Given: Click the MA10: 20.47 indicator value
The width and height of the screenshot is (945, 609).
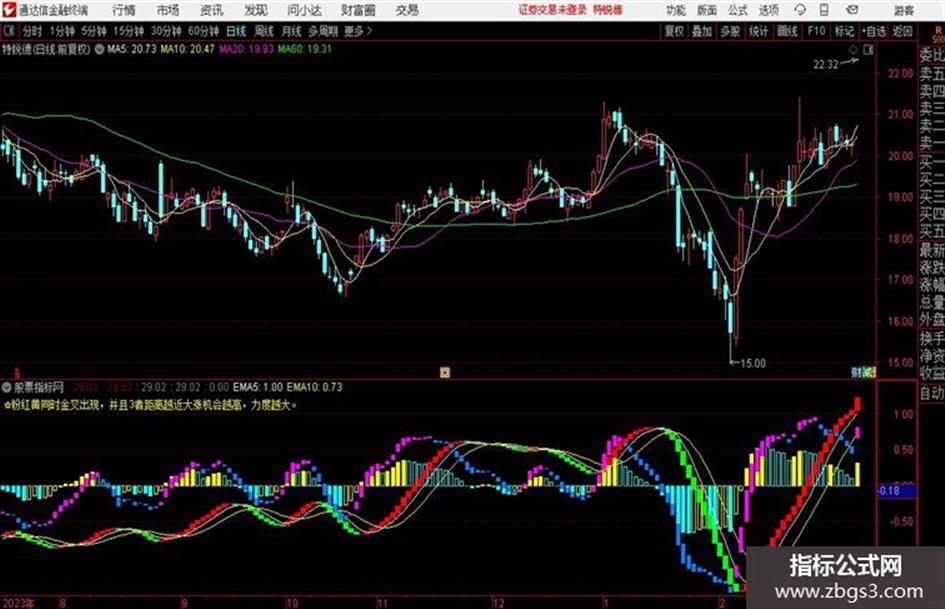Looking at the screenshot, I should pos(187,49).
